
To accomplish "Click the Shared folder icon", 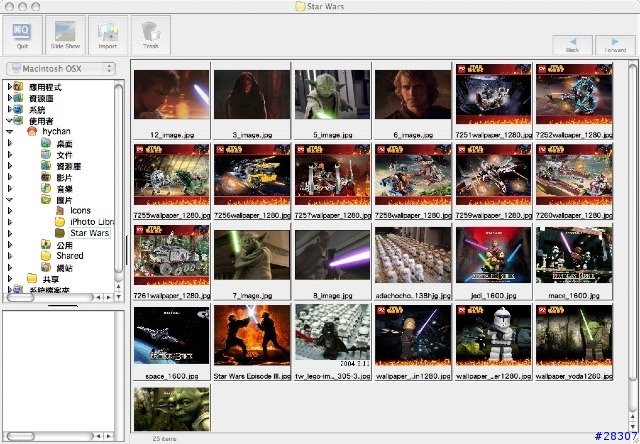I will tap(46, 256).
